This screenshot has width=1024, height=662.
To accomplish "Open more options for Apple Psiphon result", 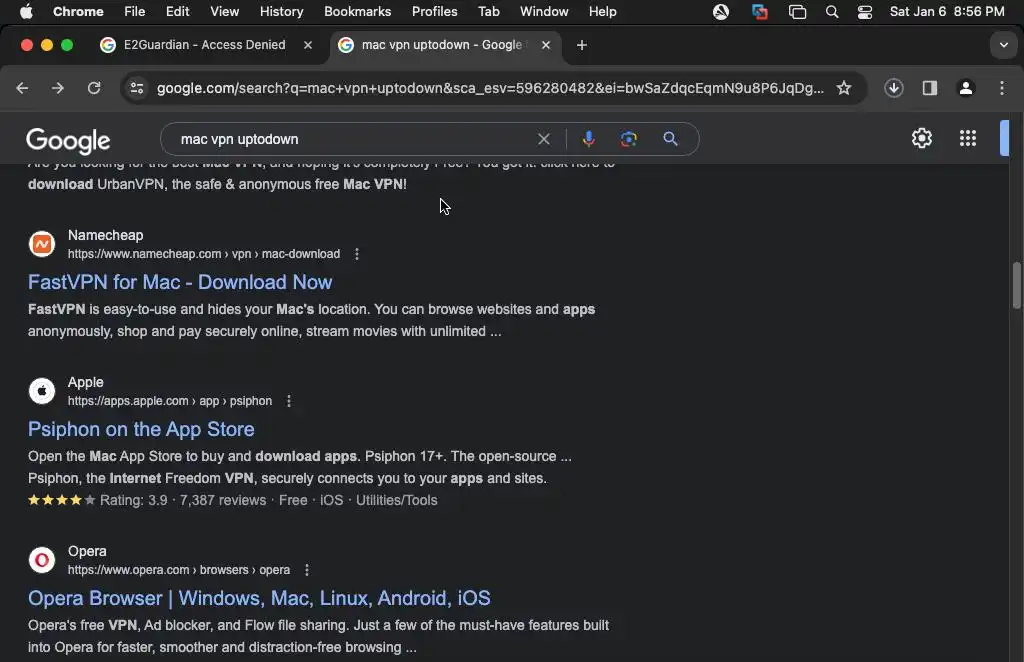I will tap(289, 401).
